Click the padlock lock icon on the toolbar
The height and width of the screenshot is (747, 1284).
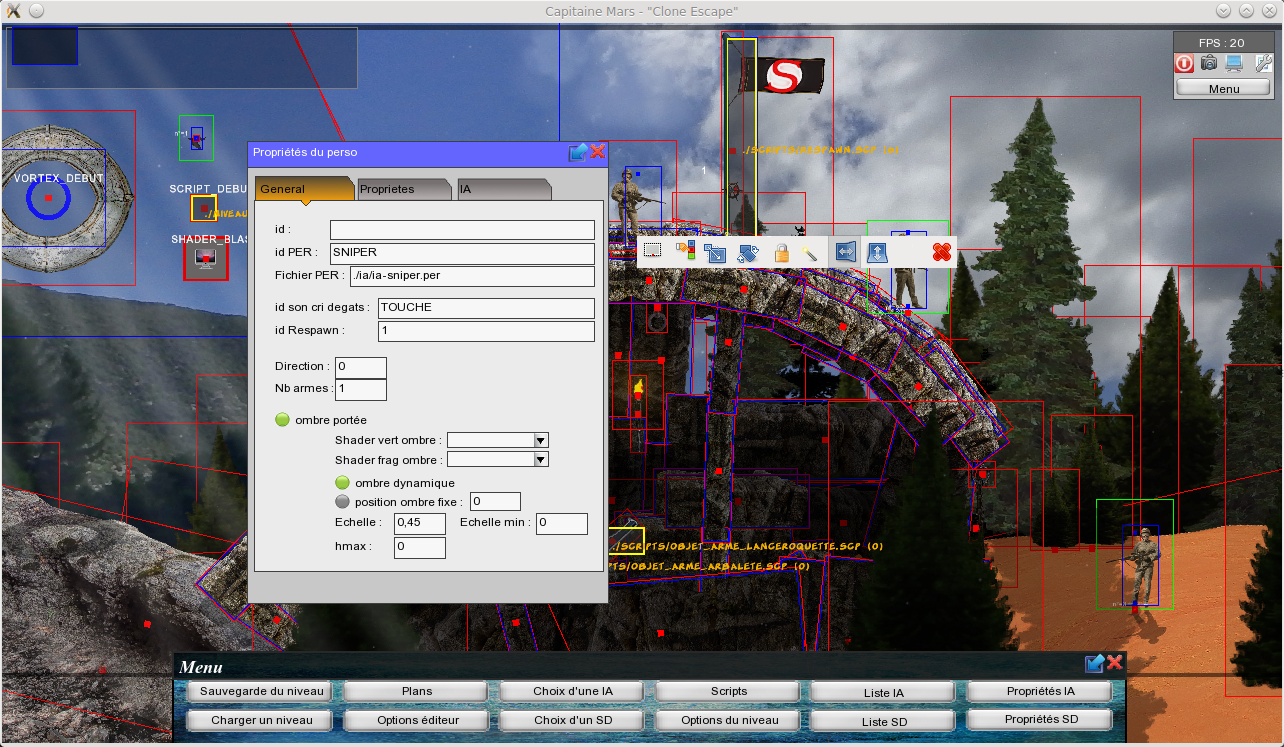click(781, 252)
